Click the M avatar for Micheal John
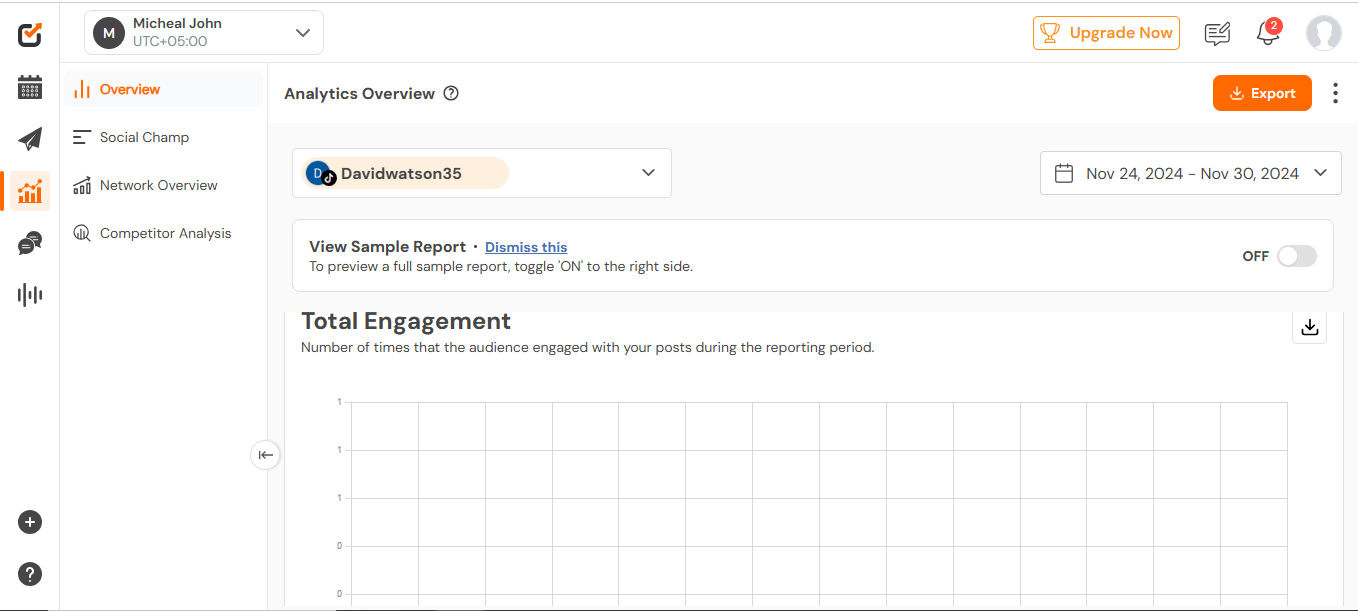1358x611 pixels. [x=109, y=33]
